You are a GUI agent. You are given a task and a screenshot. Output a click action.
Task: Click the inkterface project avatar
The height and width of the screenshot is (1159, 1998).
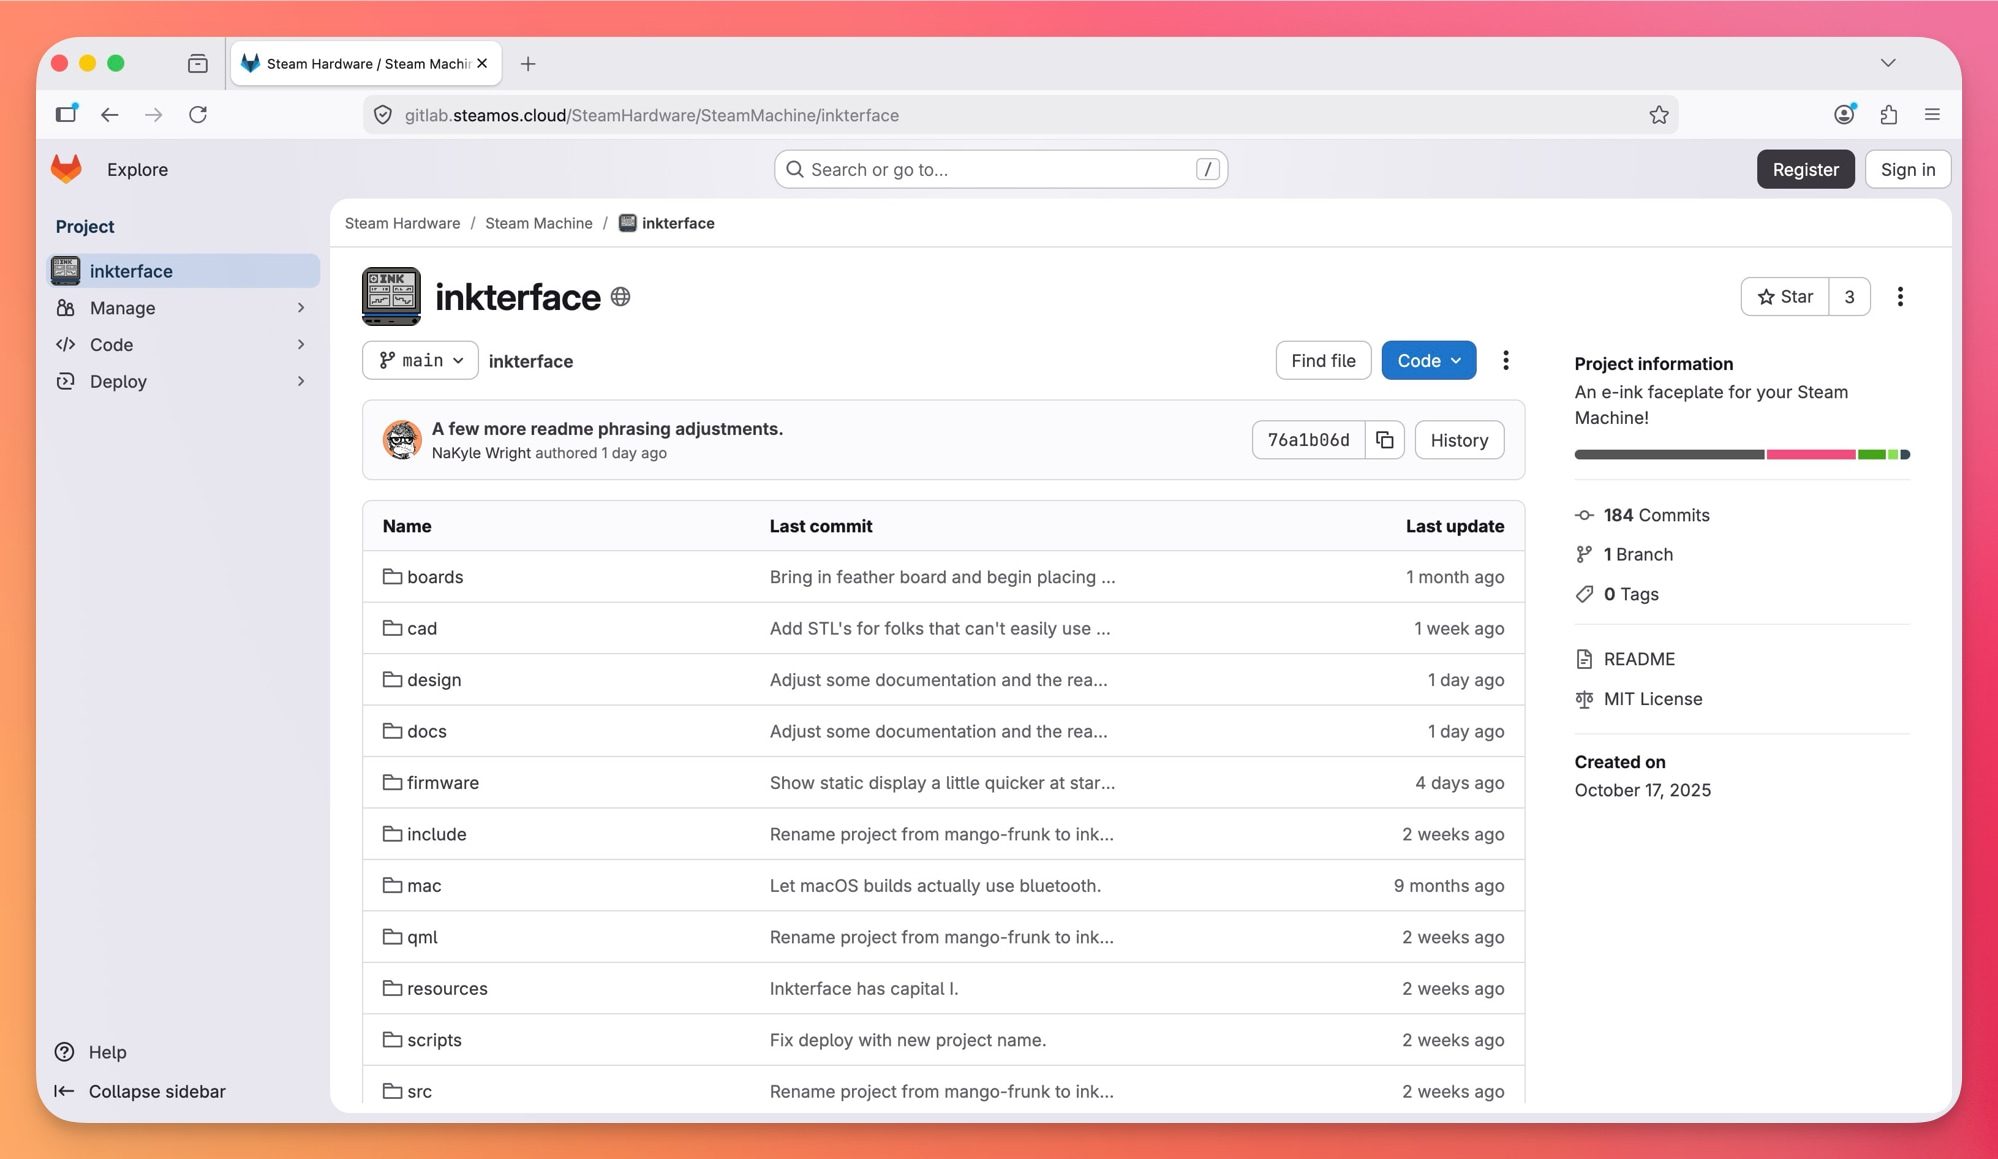pyautogui.click(x=391, y=296)
